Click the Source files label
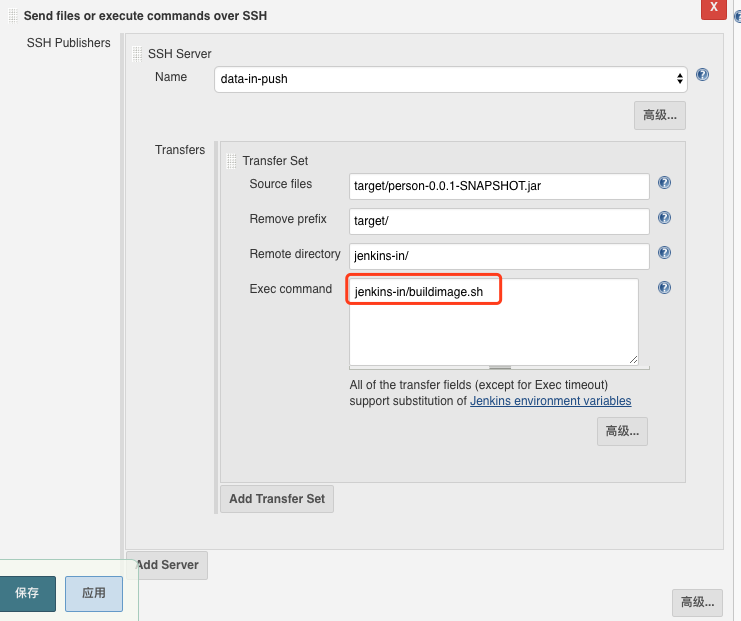Screen dimensions: 741x621 [281, 184]
